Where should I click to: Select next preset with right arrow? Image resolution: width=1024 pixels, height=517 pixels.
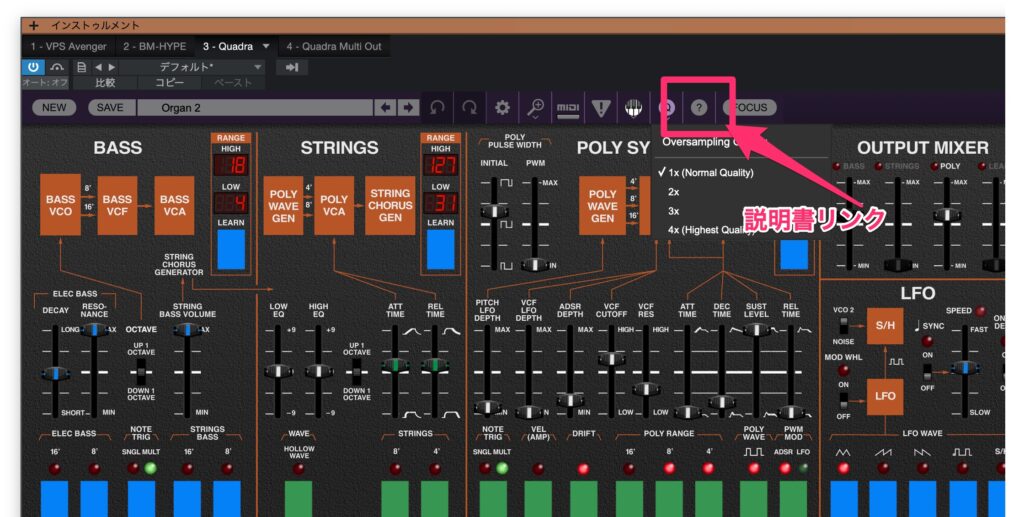(407, 107)
